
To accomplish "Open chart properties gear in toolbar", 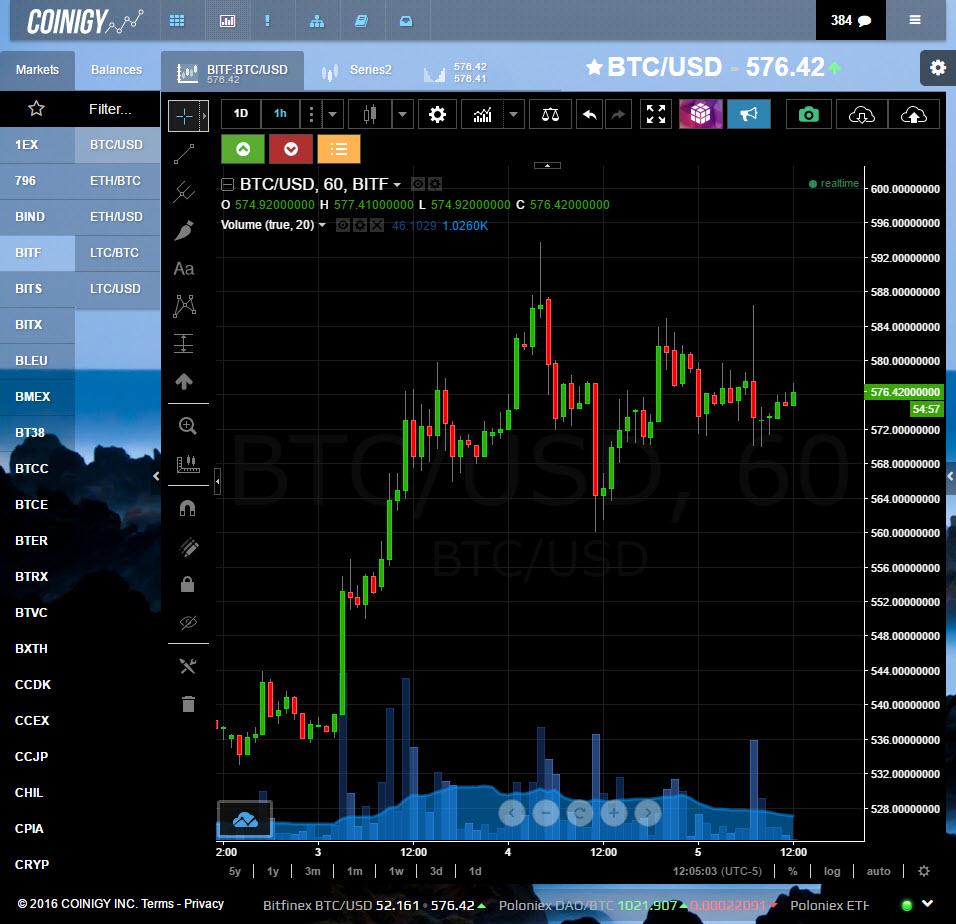I will (x=437, y=115).
